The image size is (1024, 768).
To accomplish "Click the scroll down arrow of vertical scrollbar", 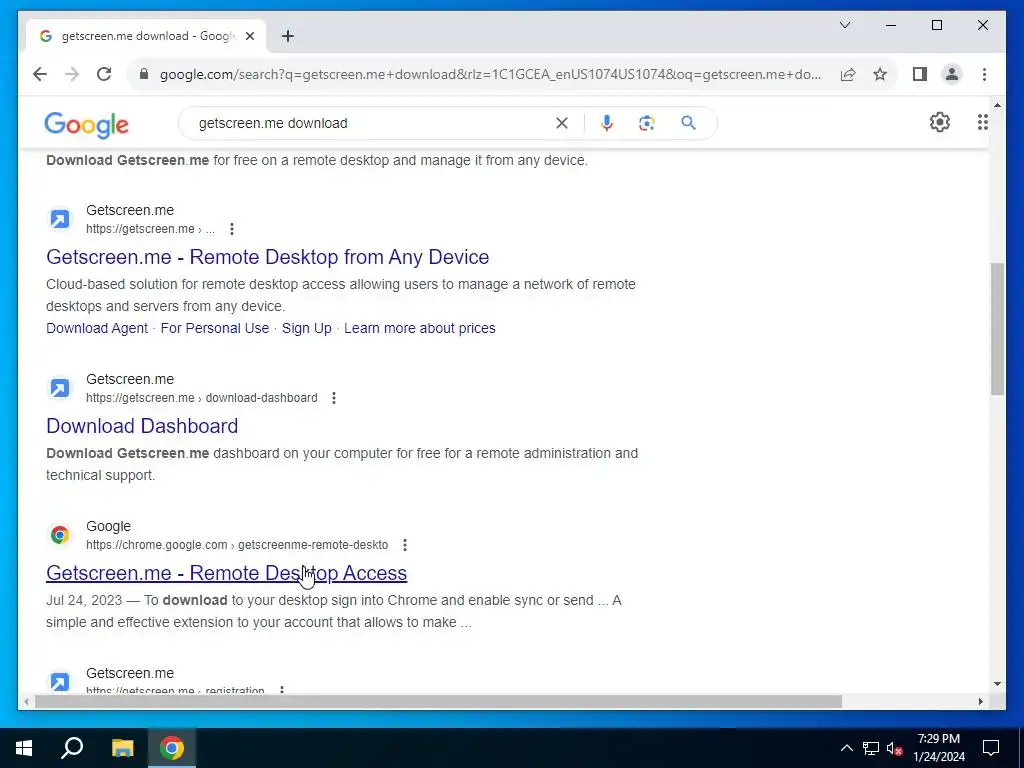I will pyautogui.click(x=997, y=684).
